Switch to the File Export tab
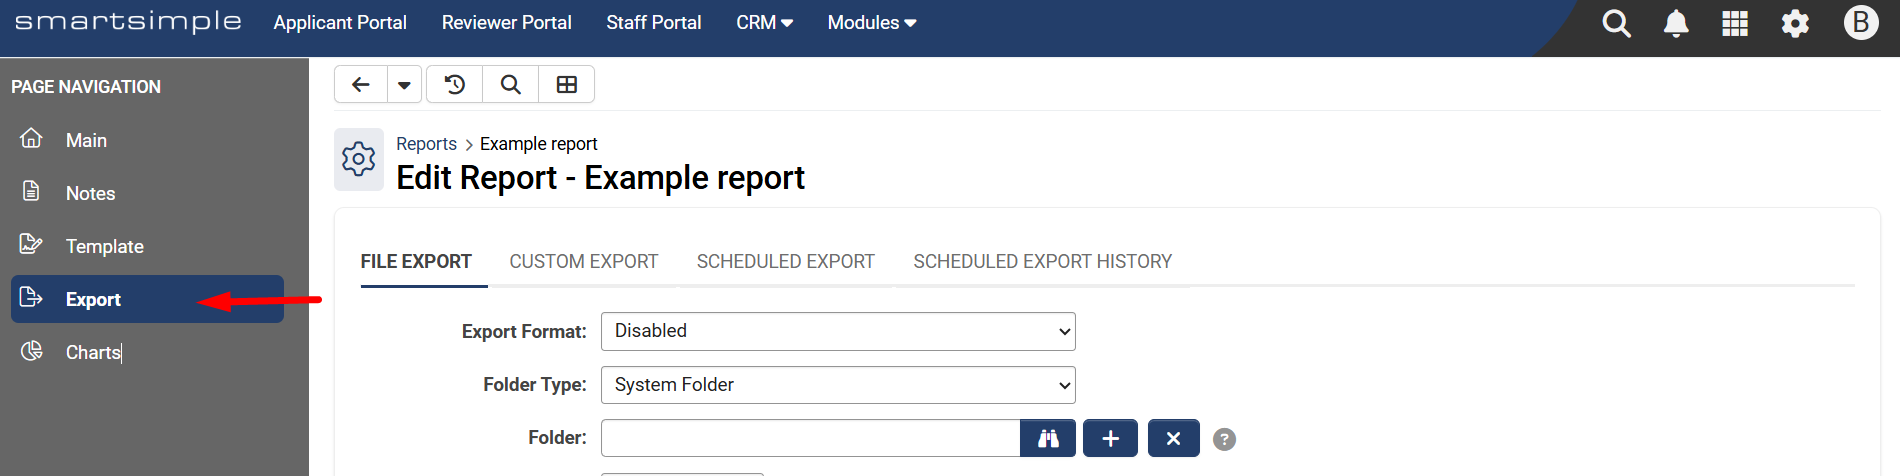1900x476 pixels. coord(416,262)
